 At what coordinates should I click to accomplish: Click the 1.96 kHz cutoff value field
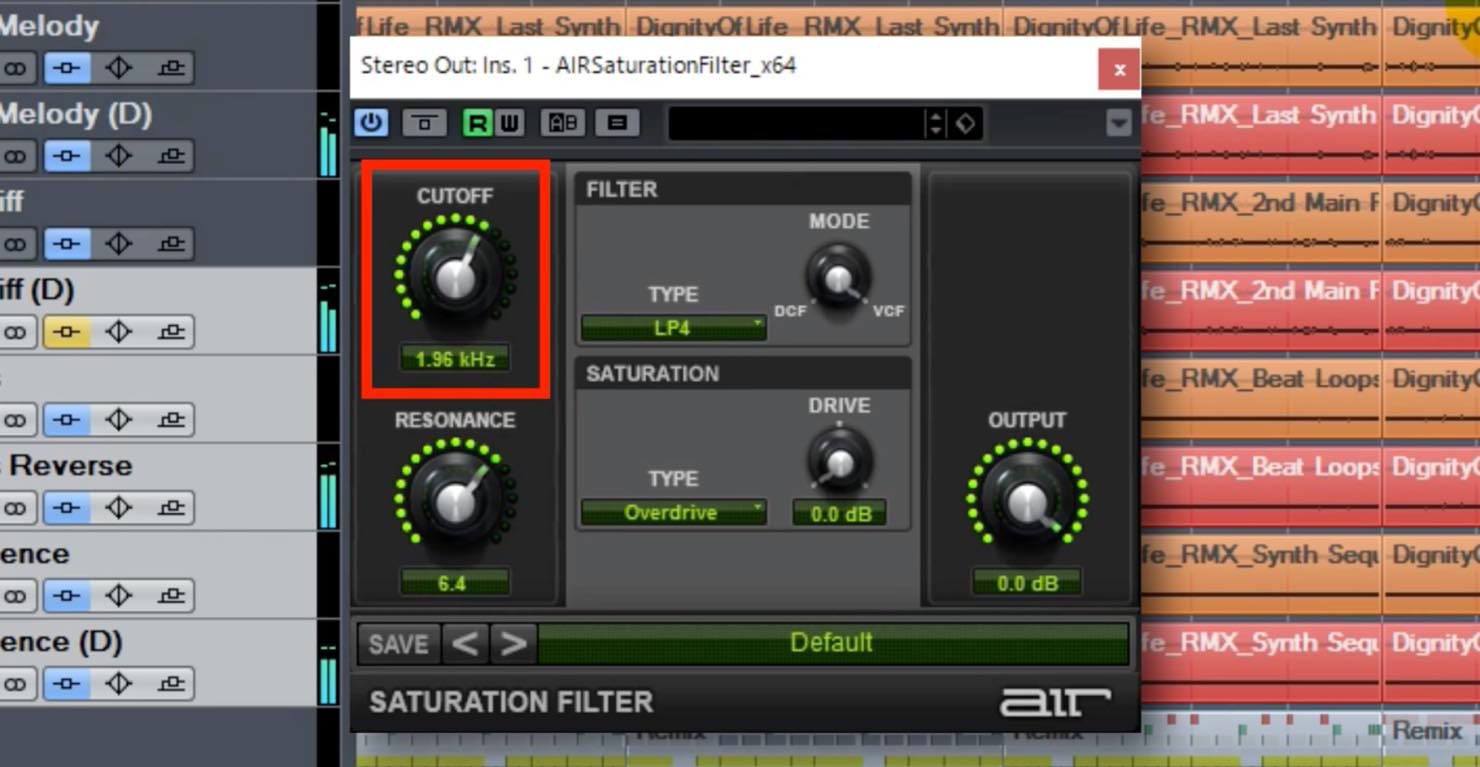[455, 359]
